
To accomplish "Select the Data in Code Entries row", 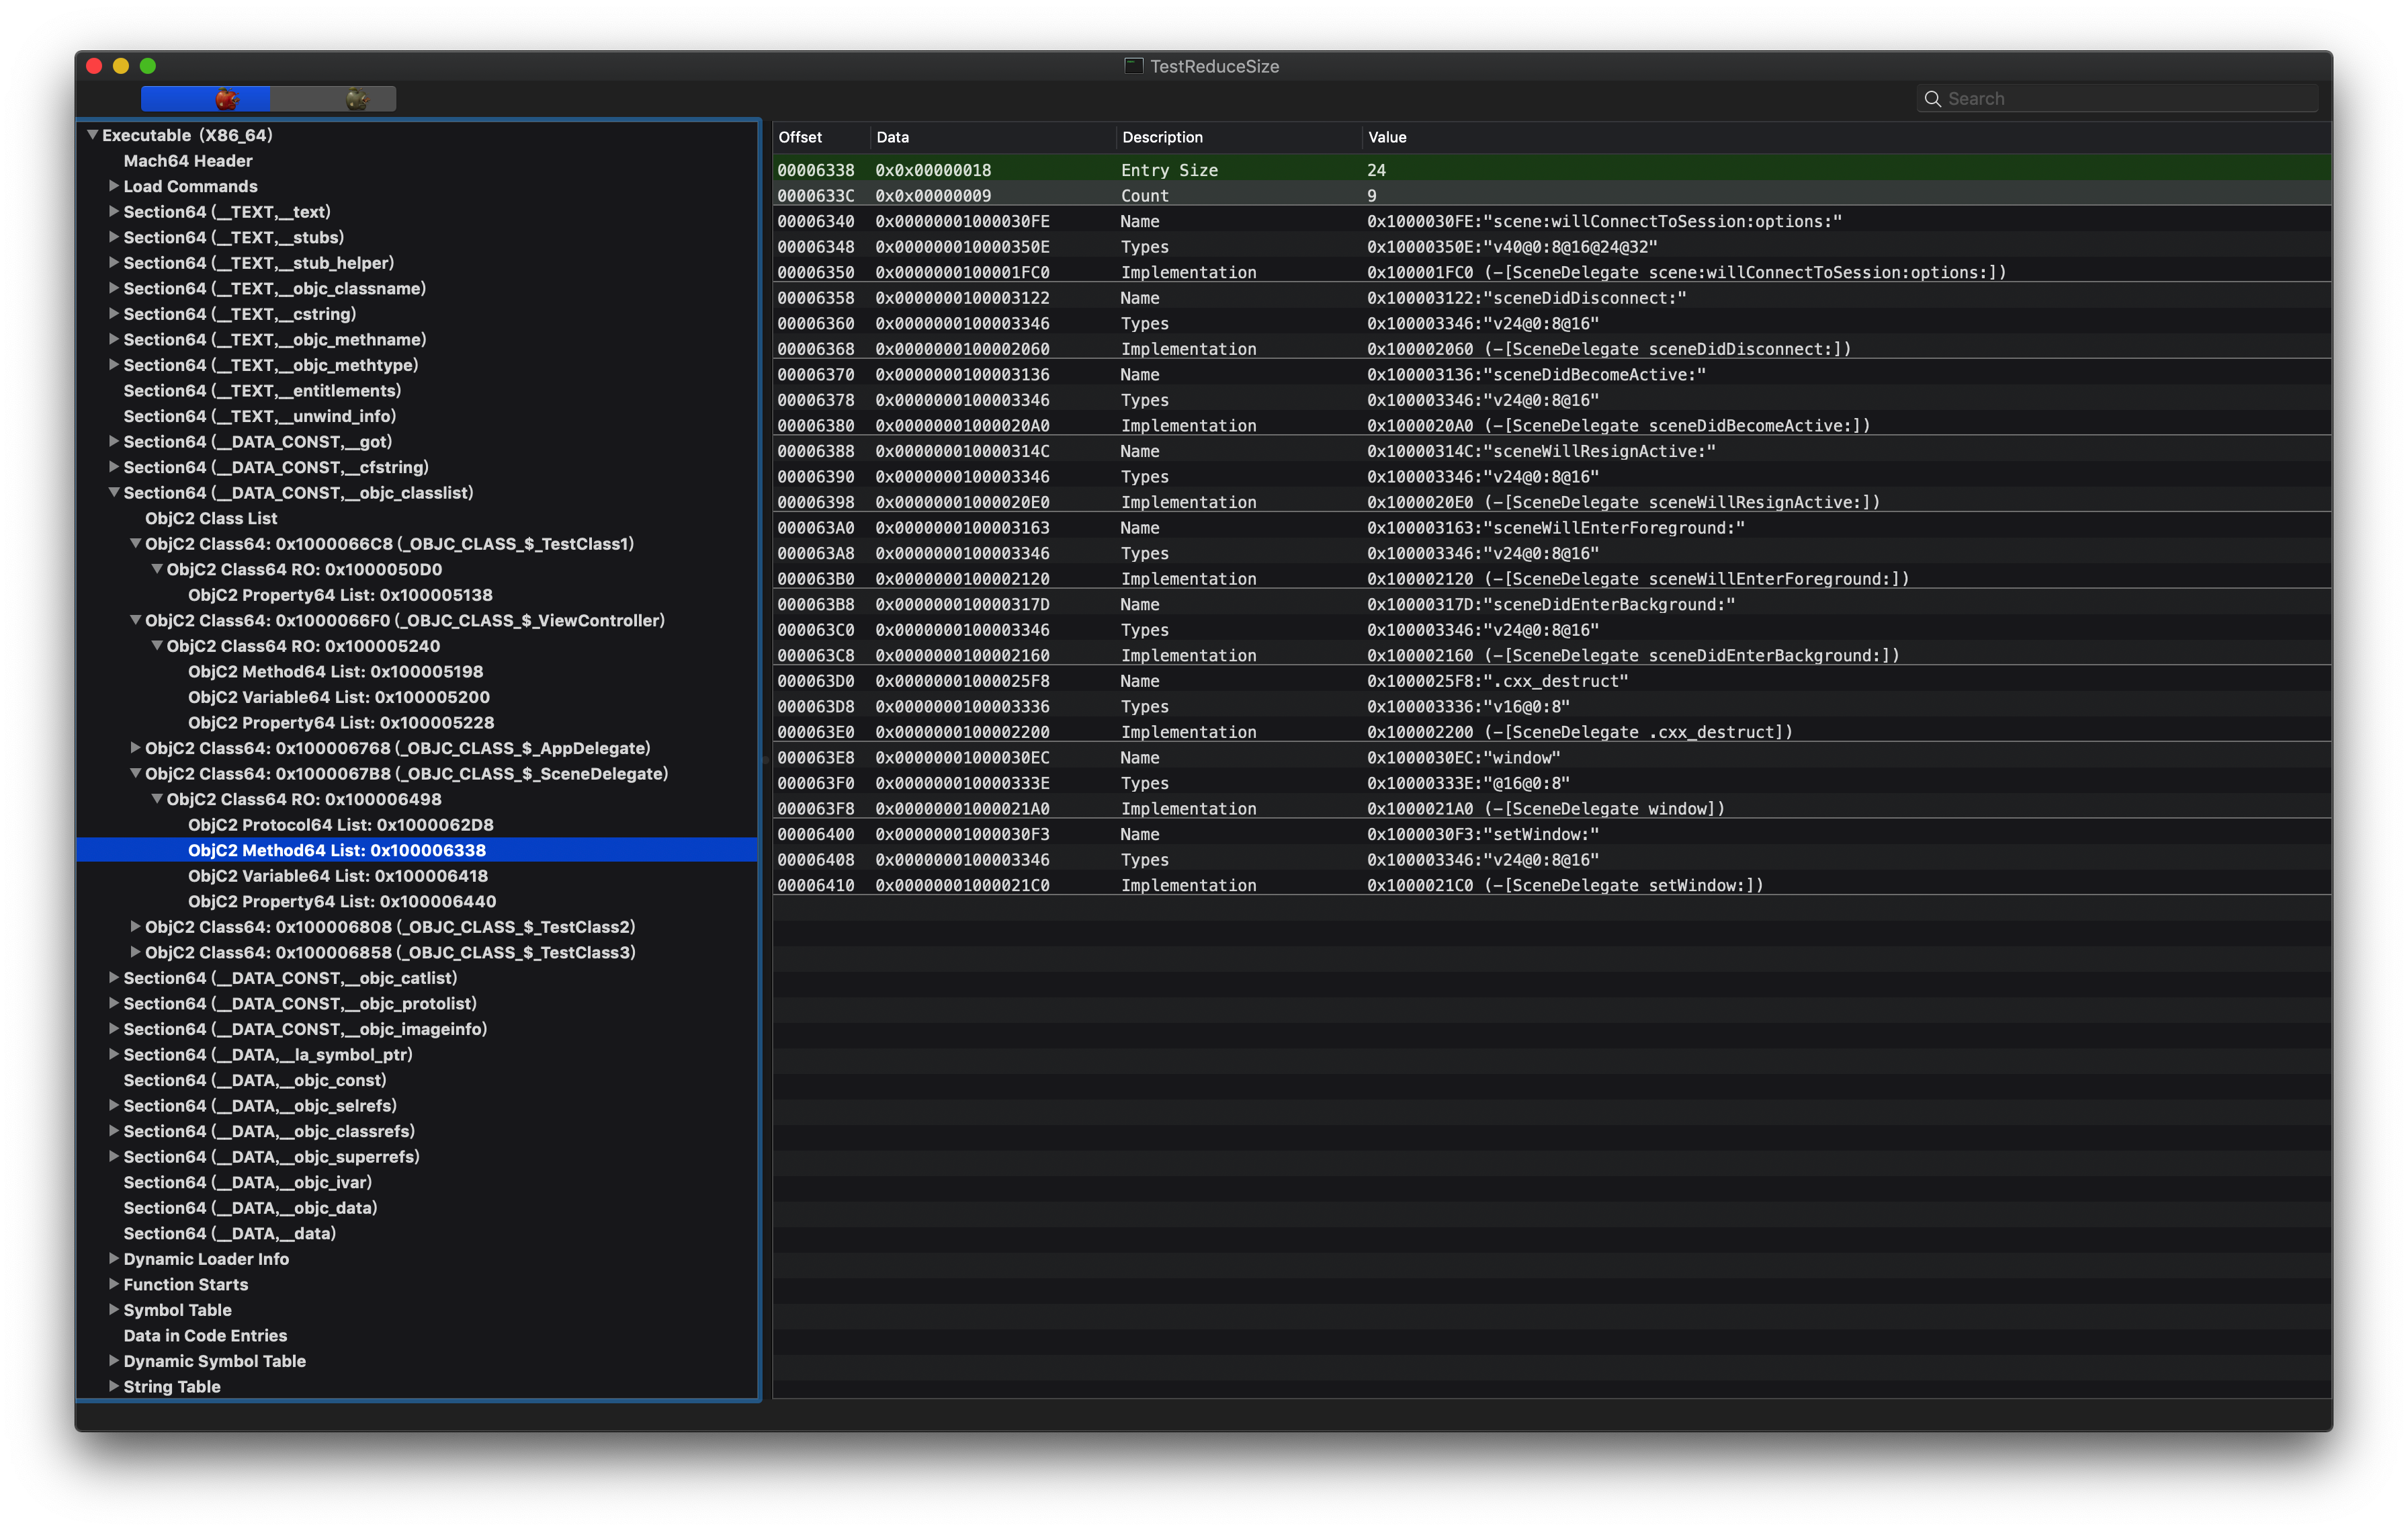I will click(417, 1335).
